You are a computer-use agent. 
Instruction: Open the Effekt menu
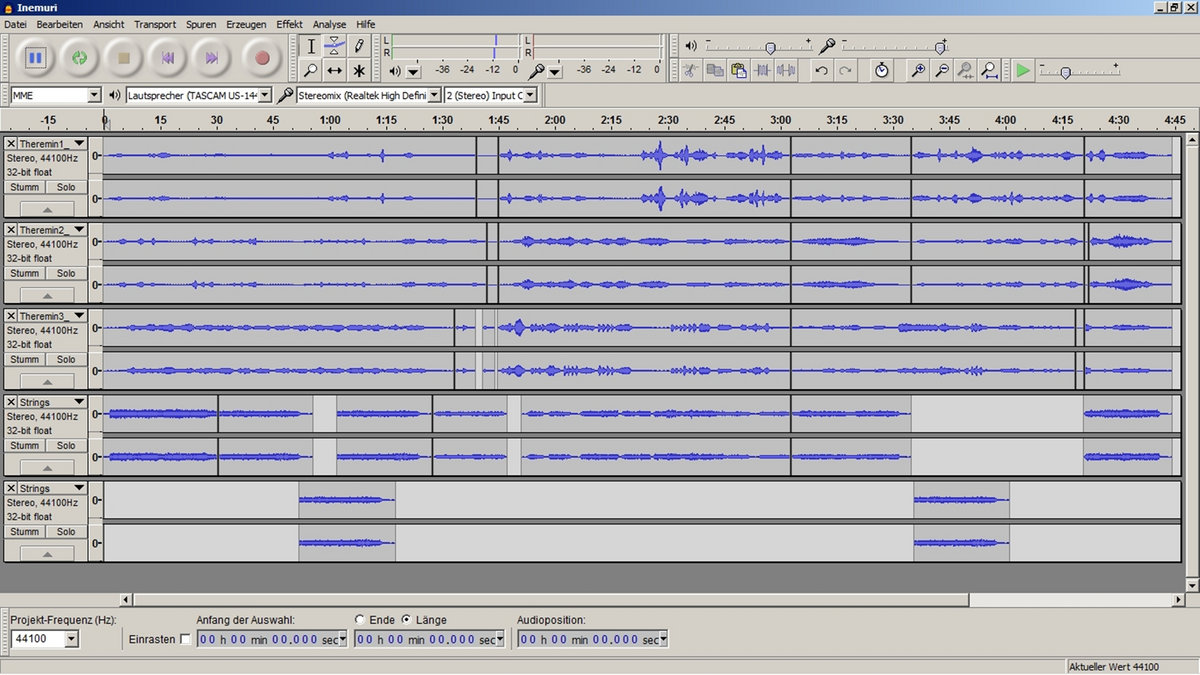[x=289, y=24]
